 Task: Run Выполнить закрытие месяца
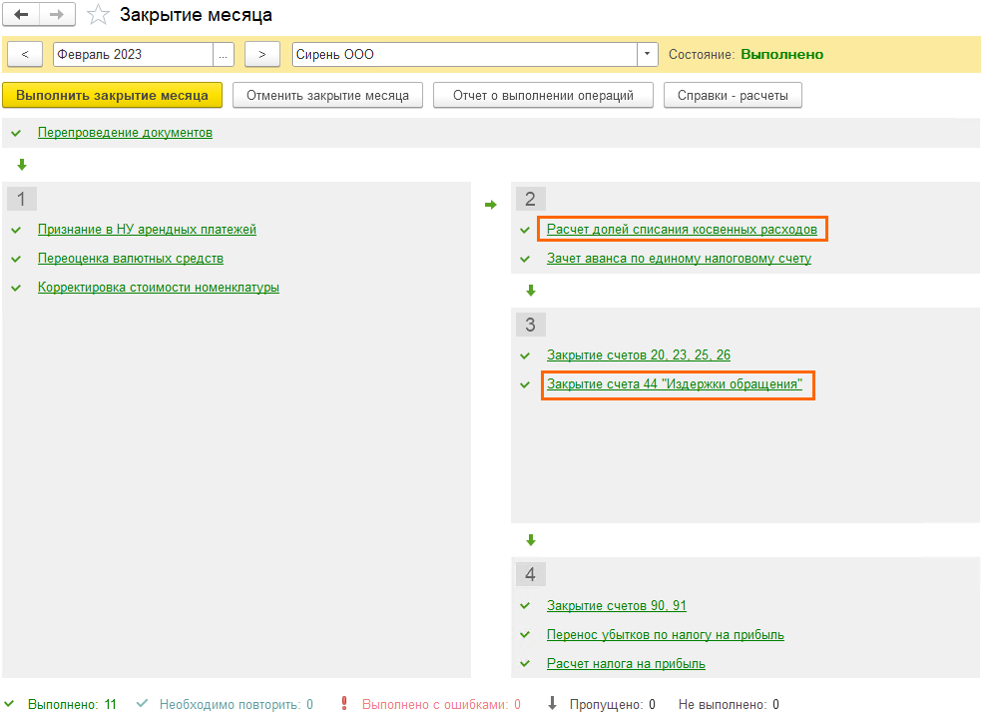point(112,95)
